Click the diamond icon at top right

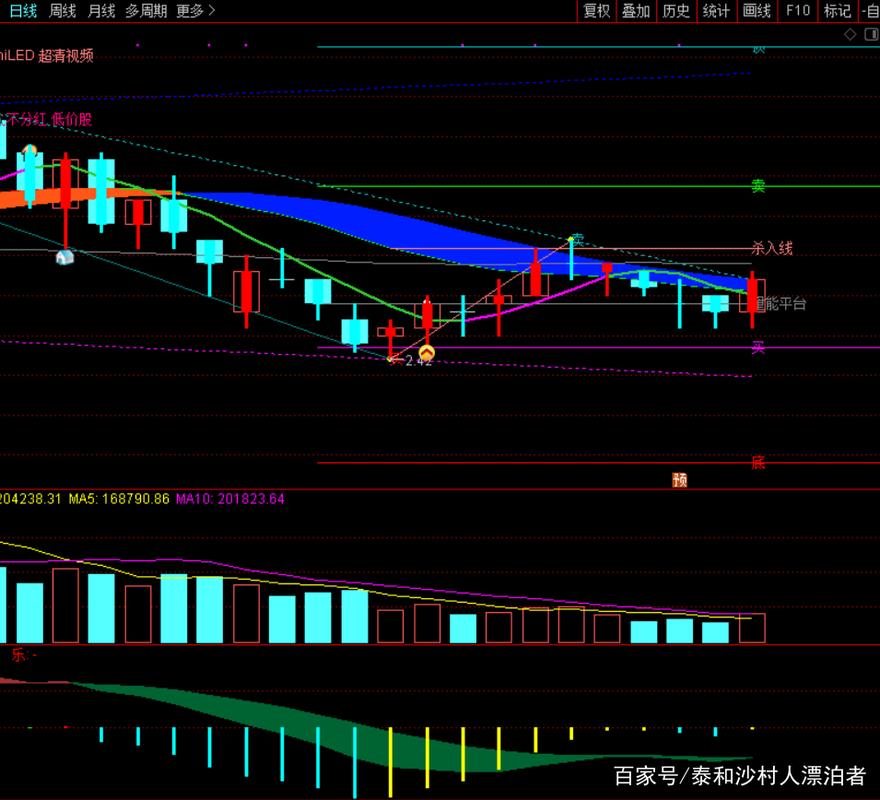(x=850, y=34)
